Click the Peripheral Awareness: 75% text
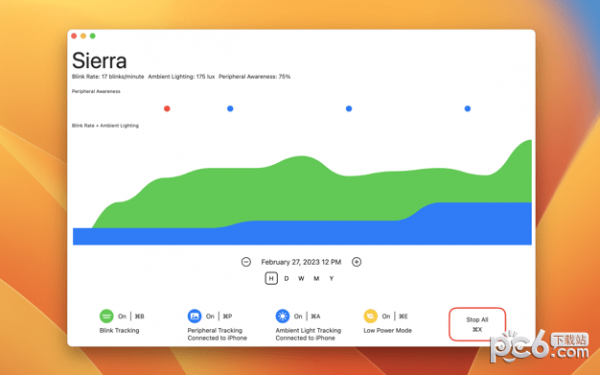This screenshot has height=375, width=600. 254,77
